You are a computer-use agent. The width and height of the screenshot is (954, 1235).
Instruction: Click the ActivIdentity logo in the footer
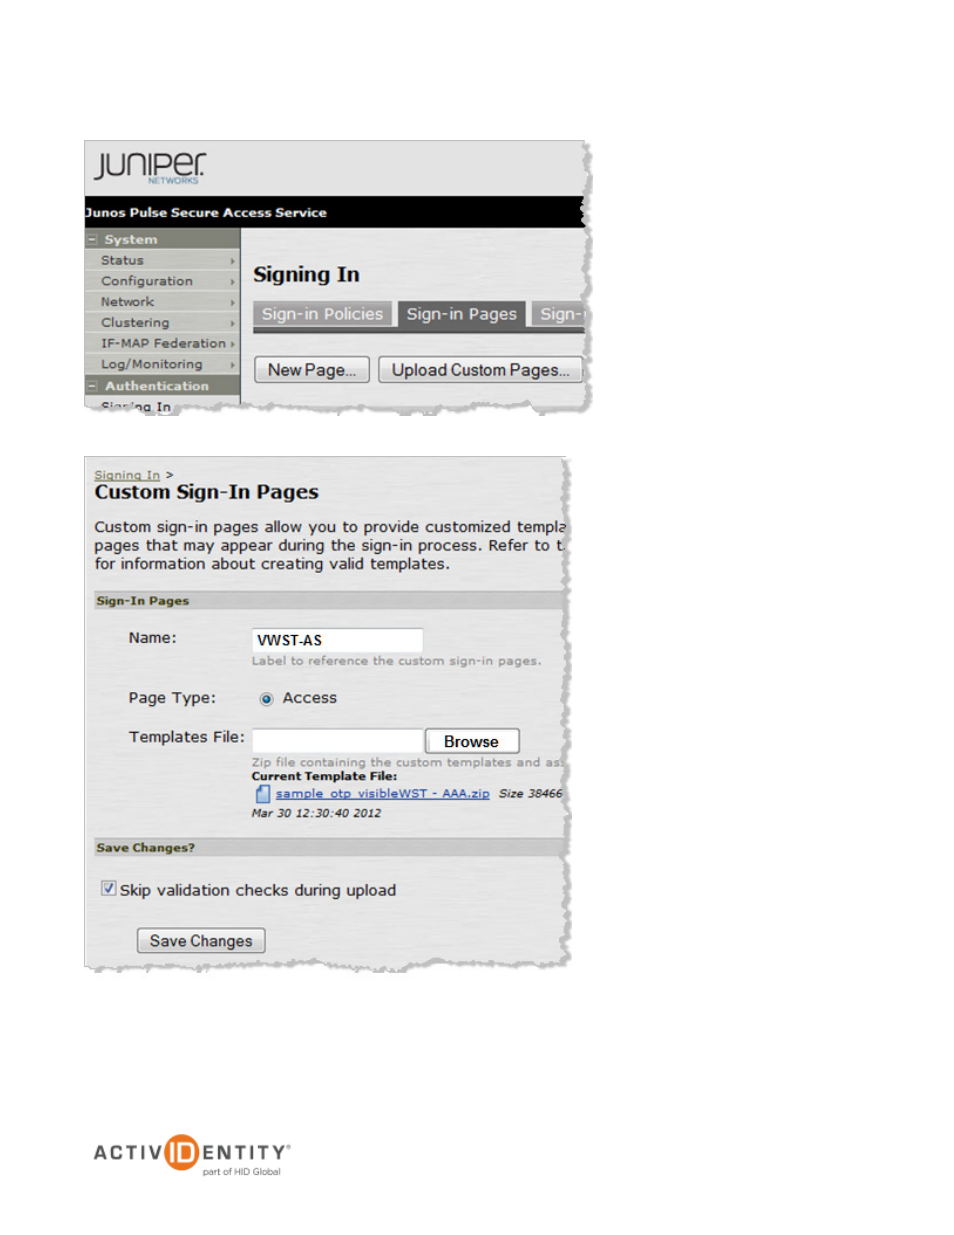click(192, 1154)
